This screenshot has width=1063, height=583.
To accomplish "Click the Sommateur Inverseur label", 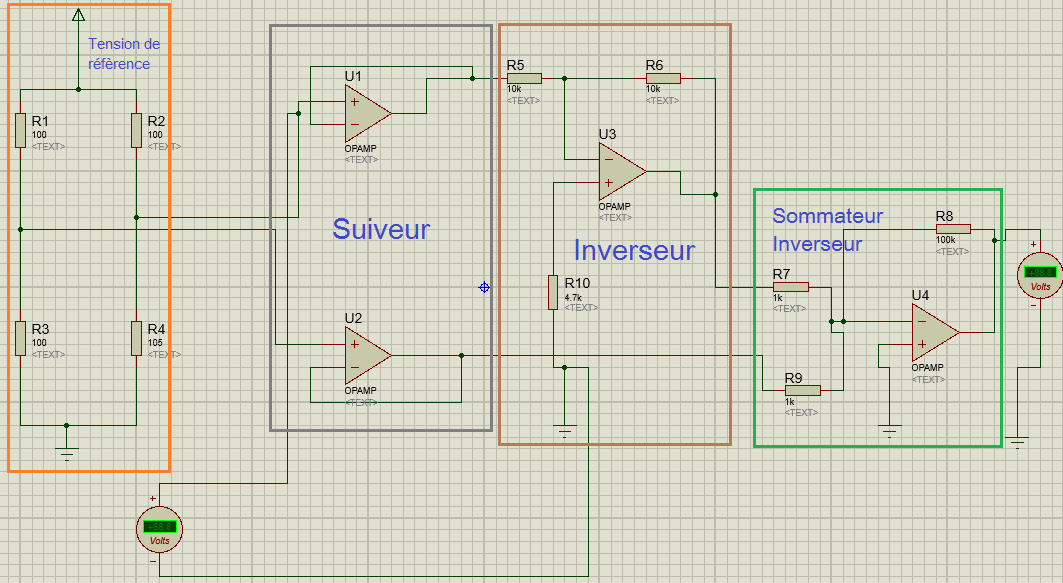I will [828, 230].
